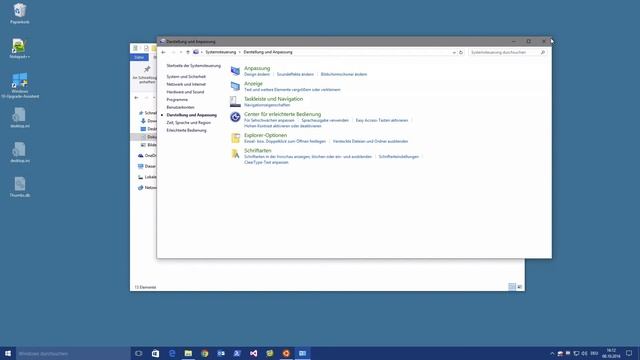Screen dimensions: 640x360
Task: Refresh the Control Panel address bar
Action: pos(461,52)
